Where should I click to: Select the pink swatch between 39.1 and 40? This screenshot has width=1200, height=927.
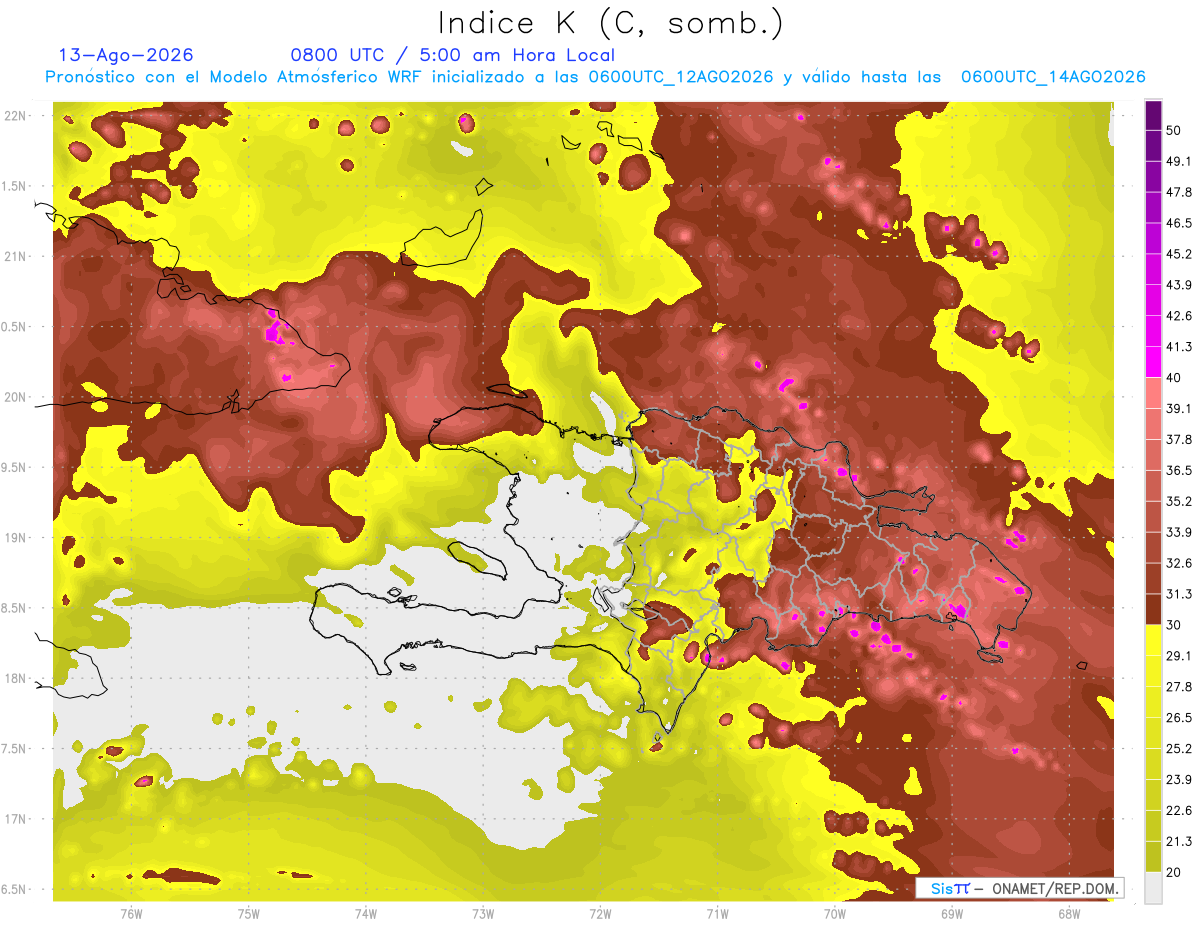tap(1153, 393)
